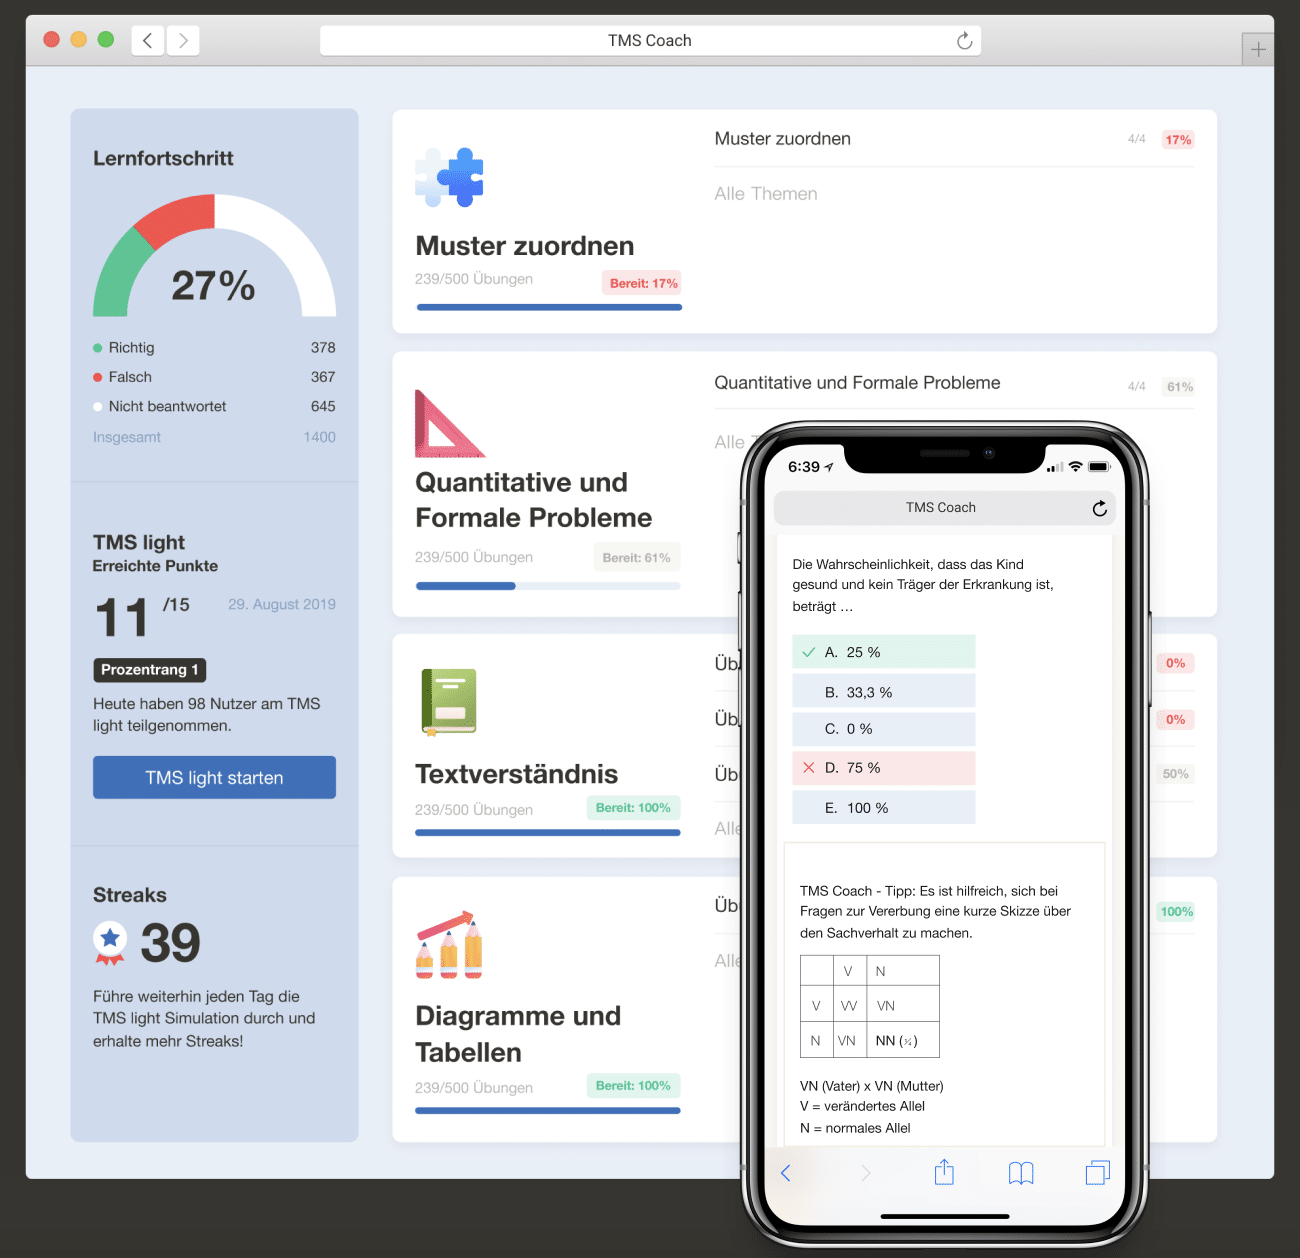The width and height of the screenshot is (1300, 1258).
Task: Click the 17% topic badge
Action: coord(1178,140)
